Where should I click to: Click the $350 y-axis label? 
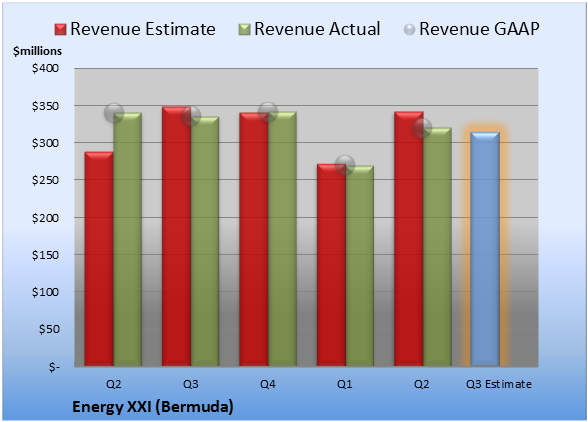tap(45, 106)
